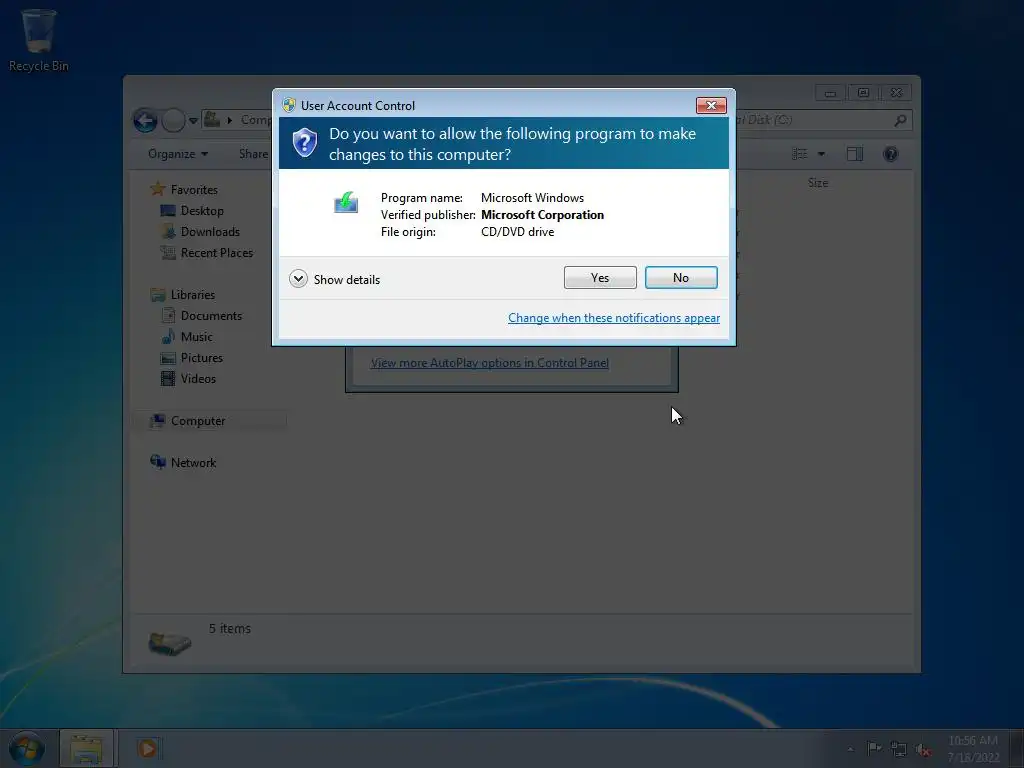Click Action Center flag tray icon

click(874, 748)
